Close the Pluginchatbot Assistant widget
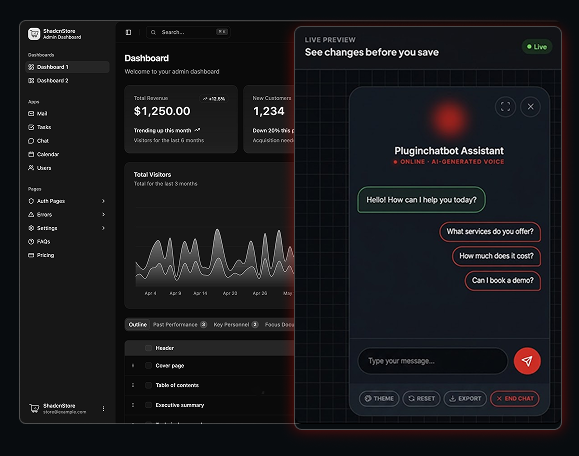This screenshot has width=579, height=456. 531,107
